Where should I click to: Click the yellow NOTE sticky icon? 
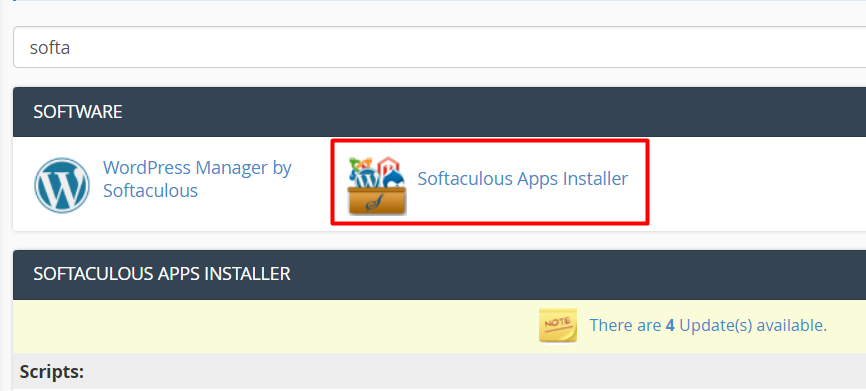click(558, 325)
